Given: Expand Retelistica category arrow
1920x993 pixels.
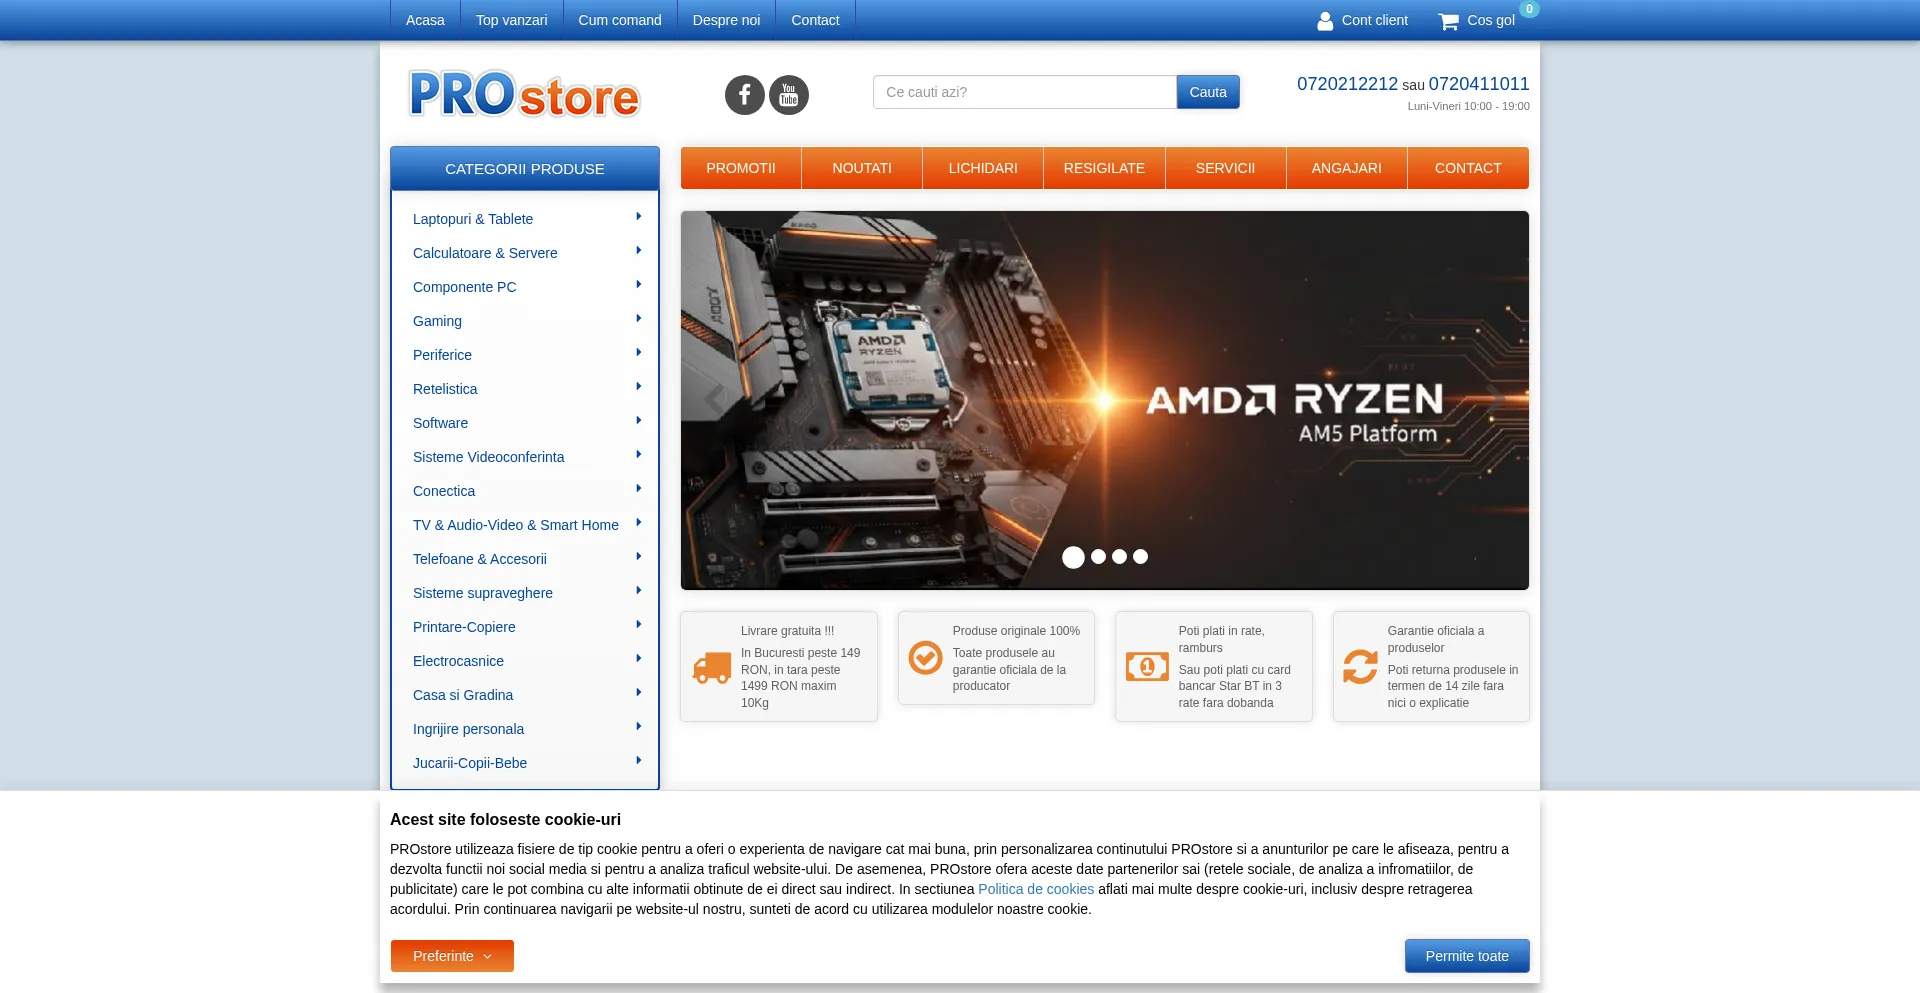Looking at the screenshot, I should 638,387.
